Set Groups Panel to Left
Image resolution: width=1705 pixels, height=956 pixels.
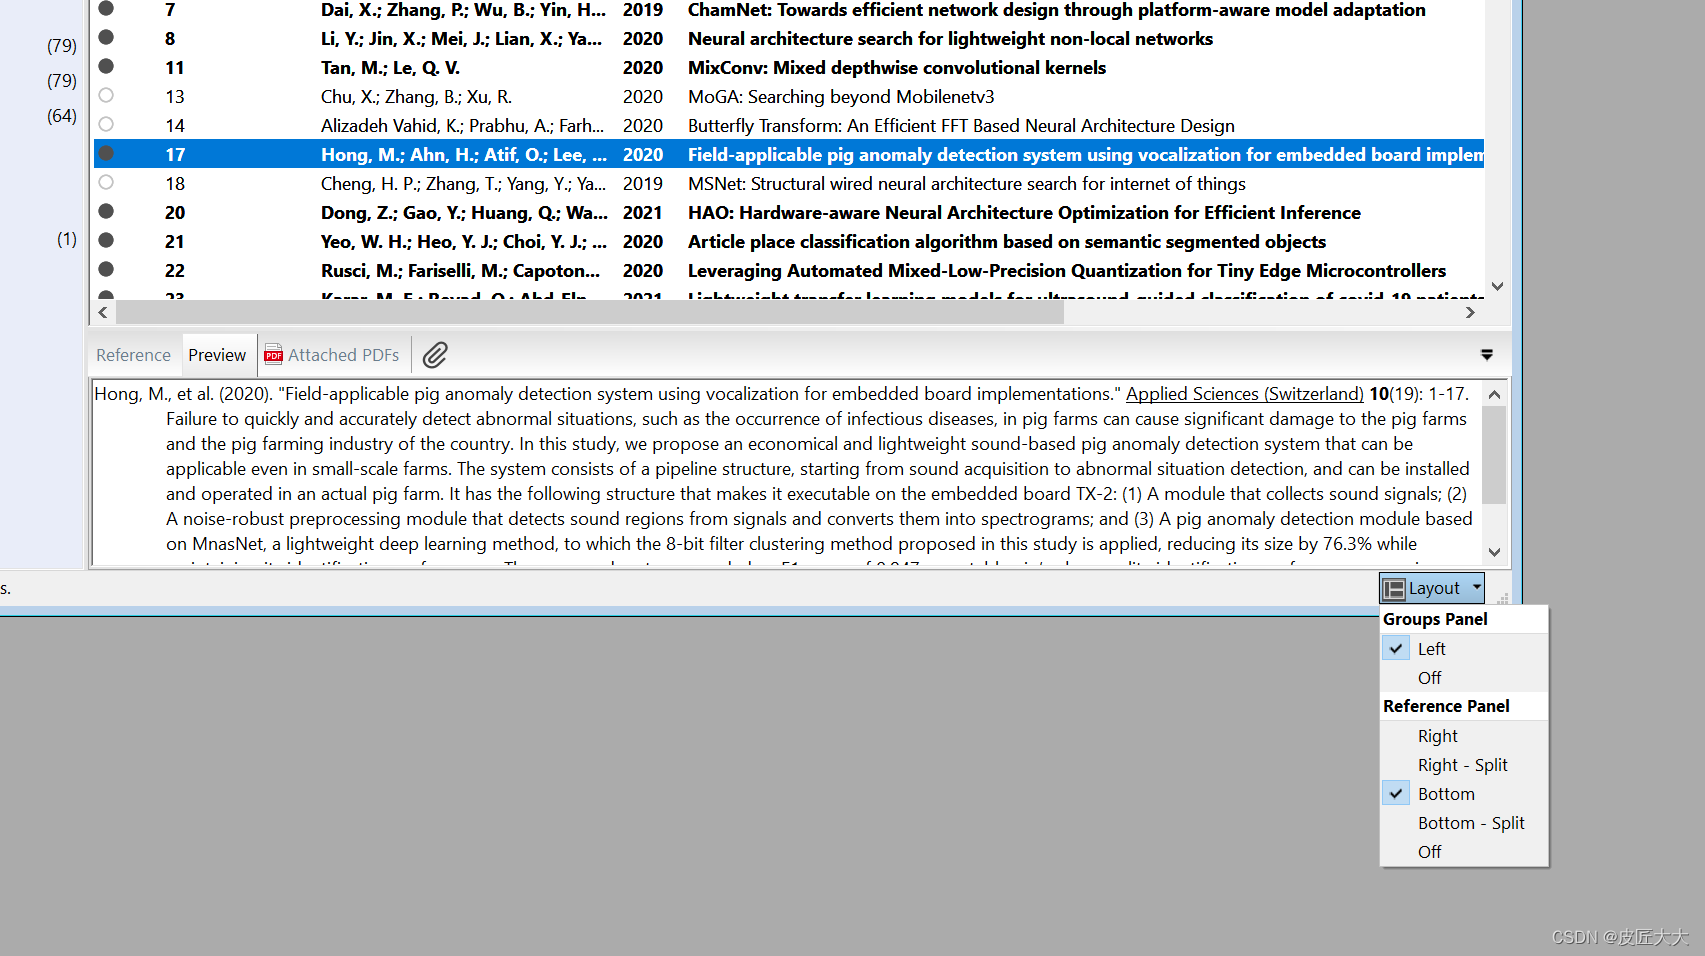pyautogui.click(x=1464, y=649)
